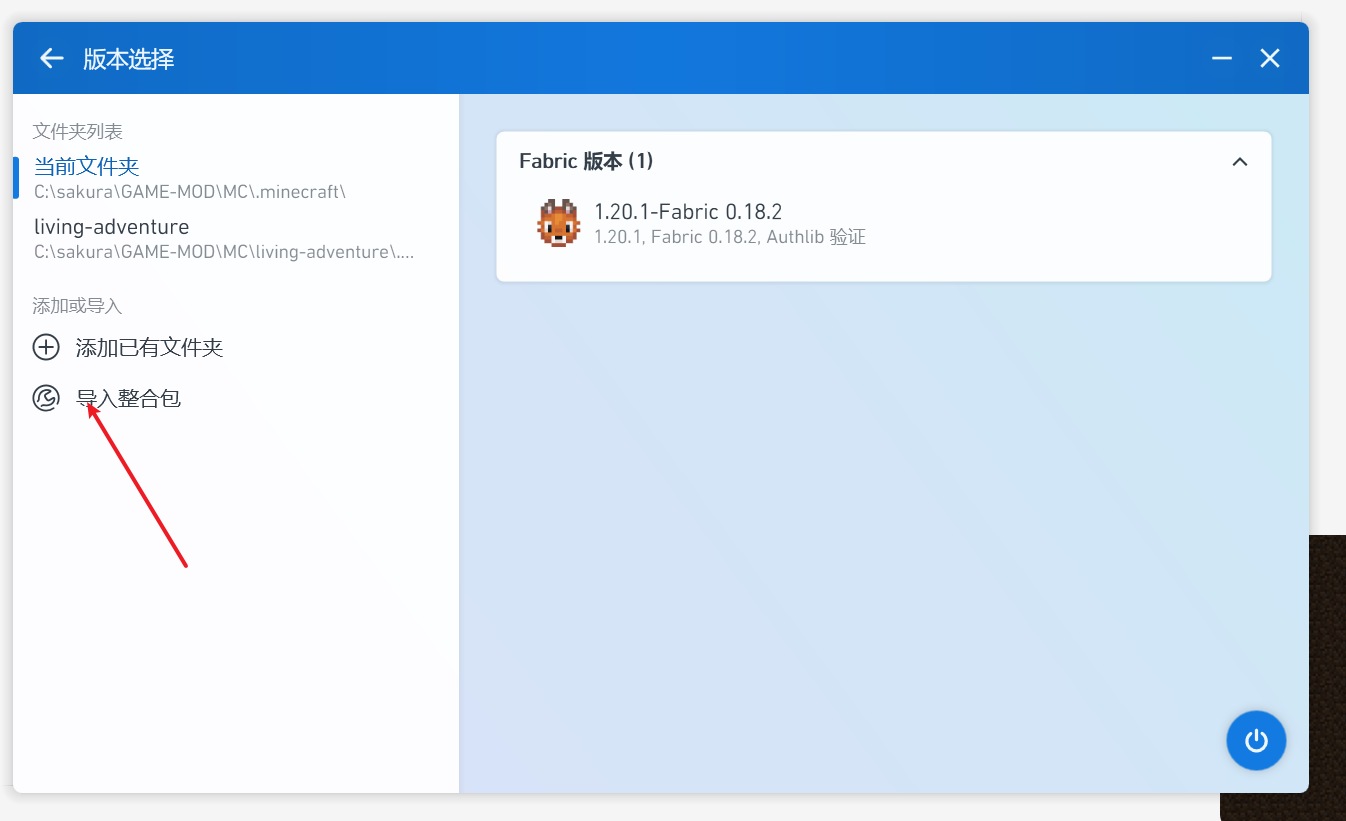
Task: Click the plus icon for adding existing folder
Action: [x=46, y=348]
